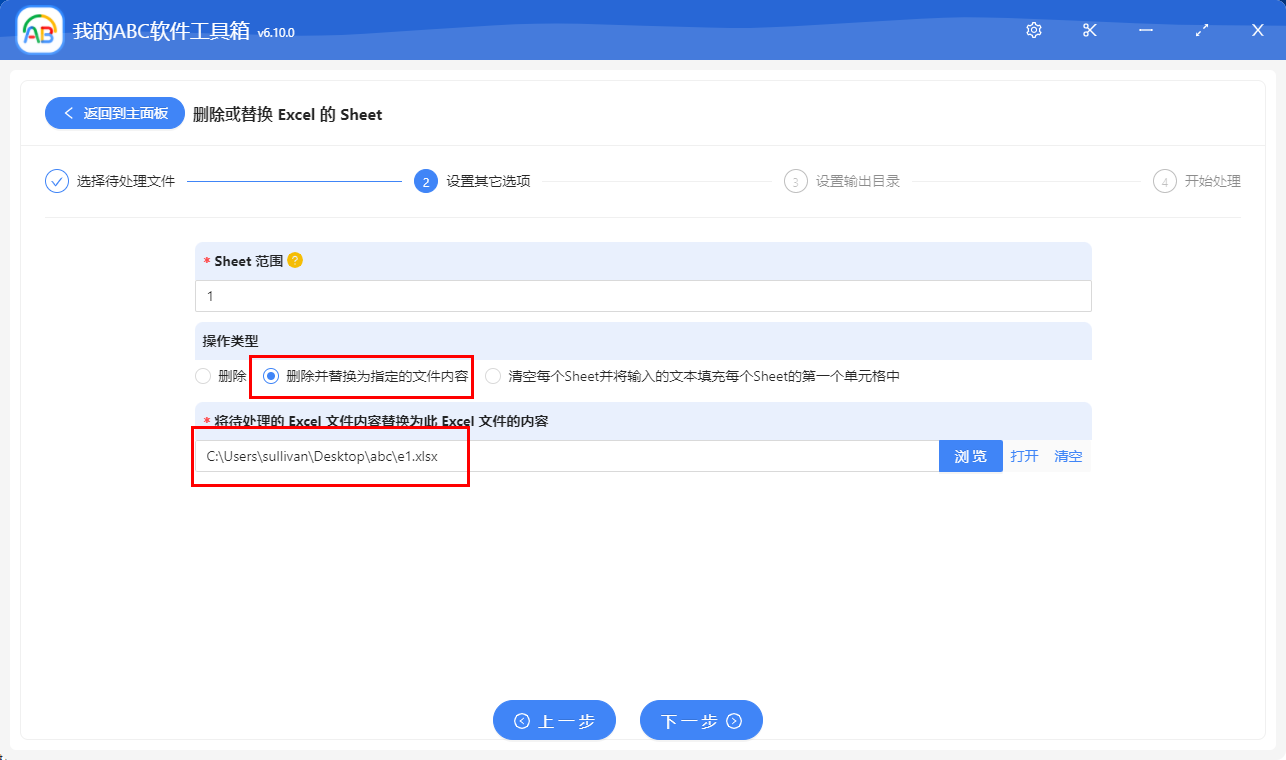Open the settings gear in the title bar
This screenshot has width=1286, height=760.
tap(1033, 30)
